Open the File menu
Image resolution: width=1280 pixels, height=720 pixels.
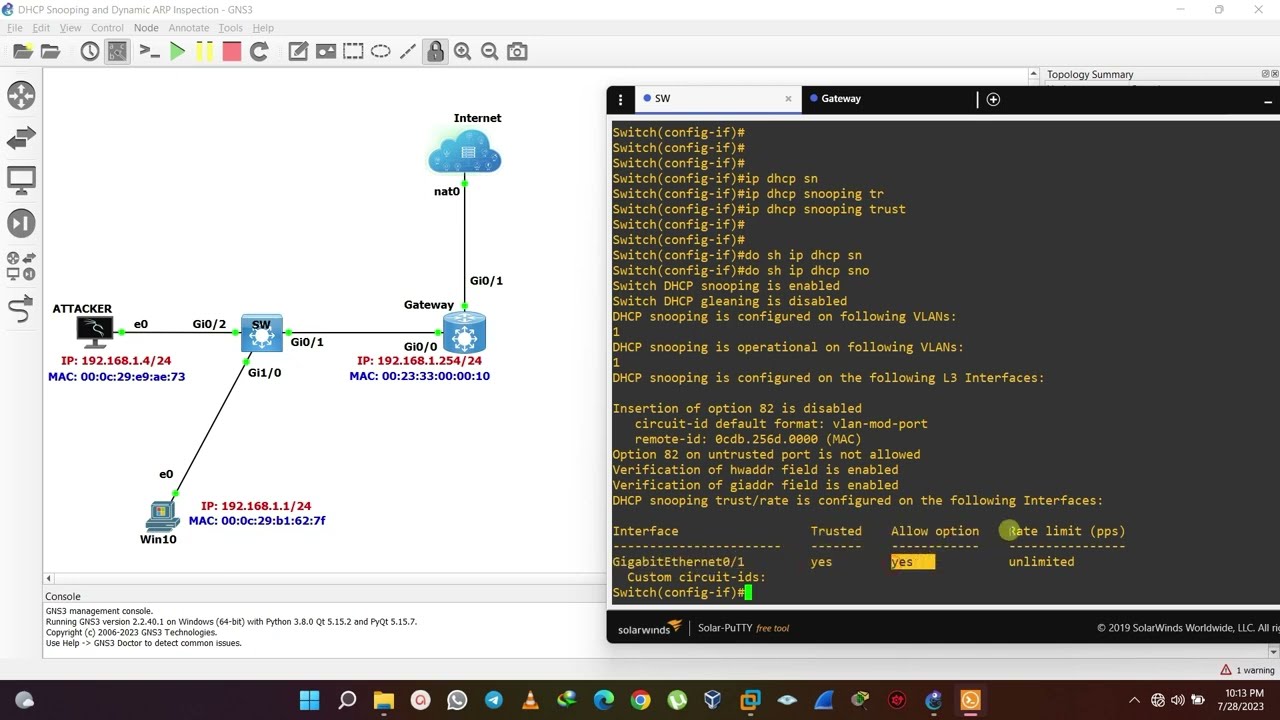[x=14, y=28]
